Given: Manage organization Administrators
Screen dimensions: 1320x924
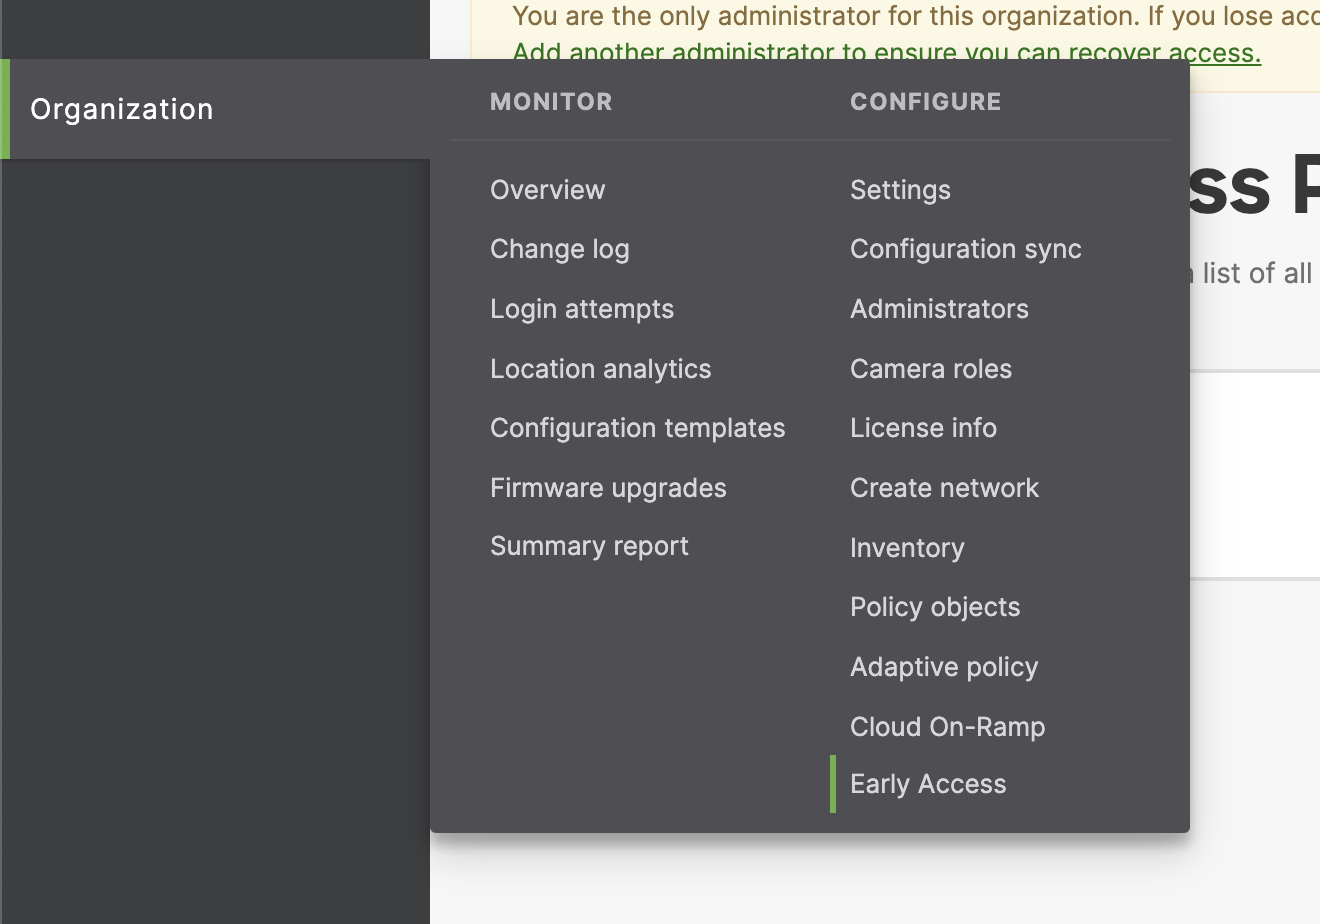Looking at the screenshot, I should pyautogui.click(x=939, y=308).
